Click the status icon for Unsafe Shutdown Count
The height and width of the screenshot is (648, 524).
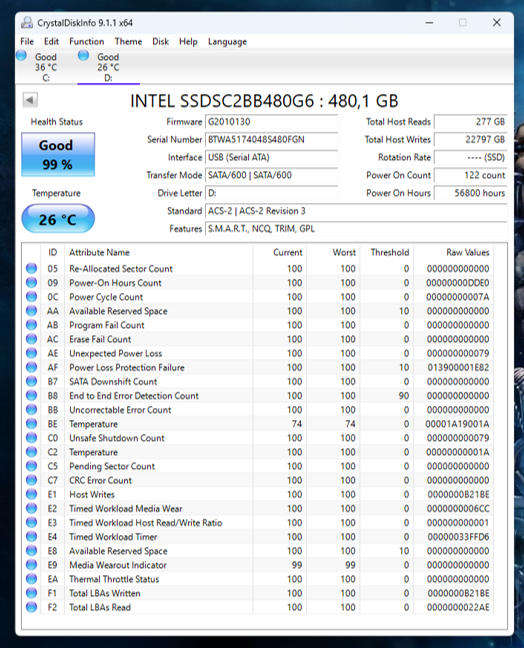pos(31,438)
